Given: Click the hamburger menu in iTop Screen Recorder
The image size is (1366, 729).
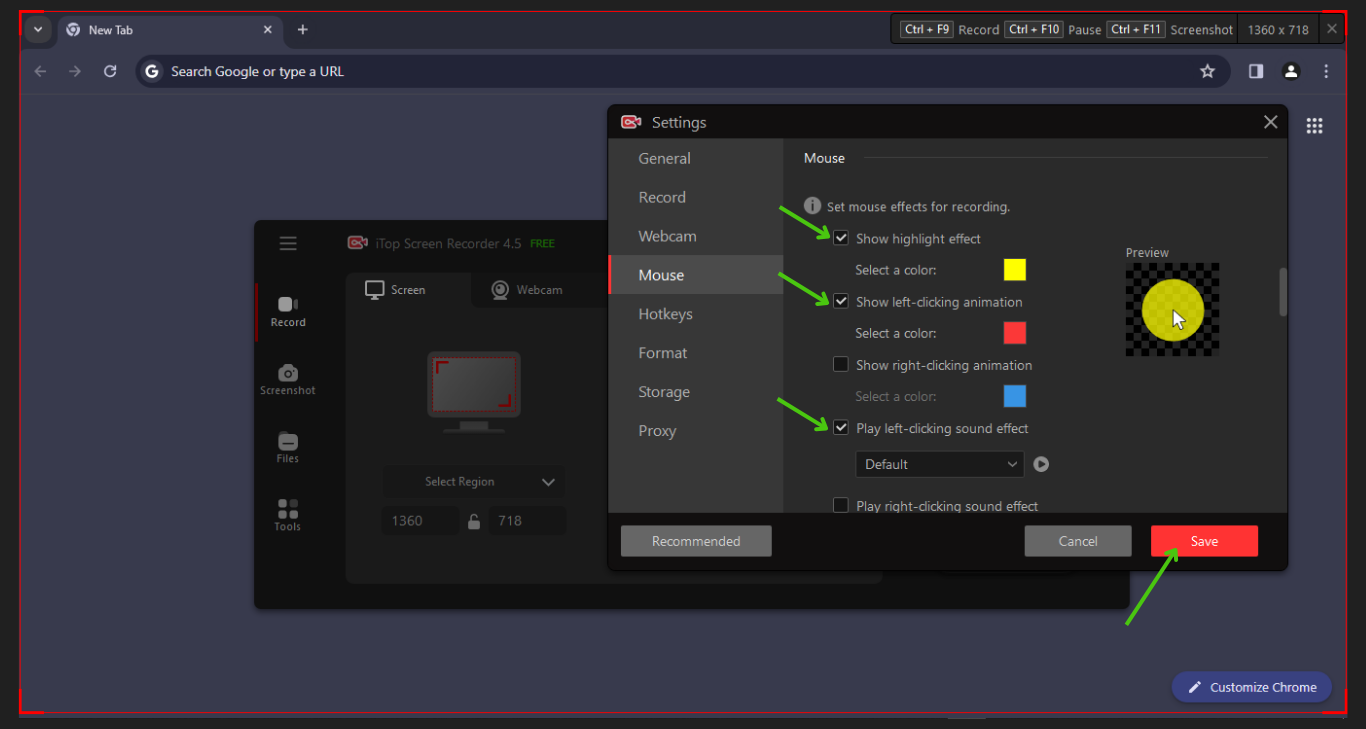Looking at the screenshot, I should (x=288, y=243).
